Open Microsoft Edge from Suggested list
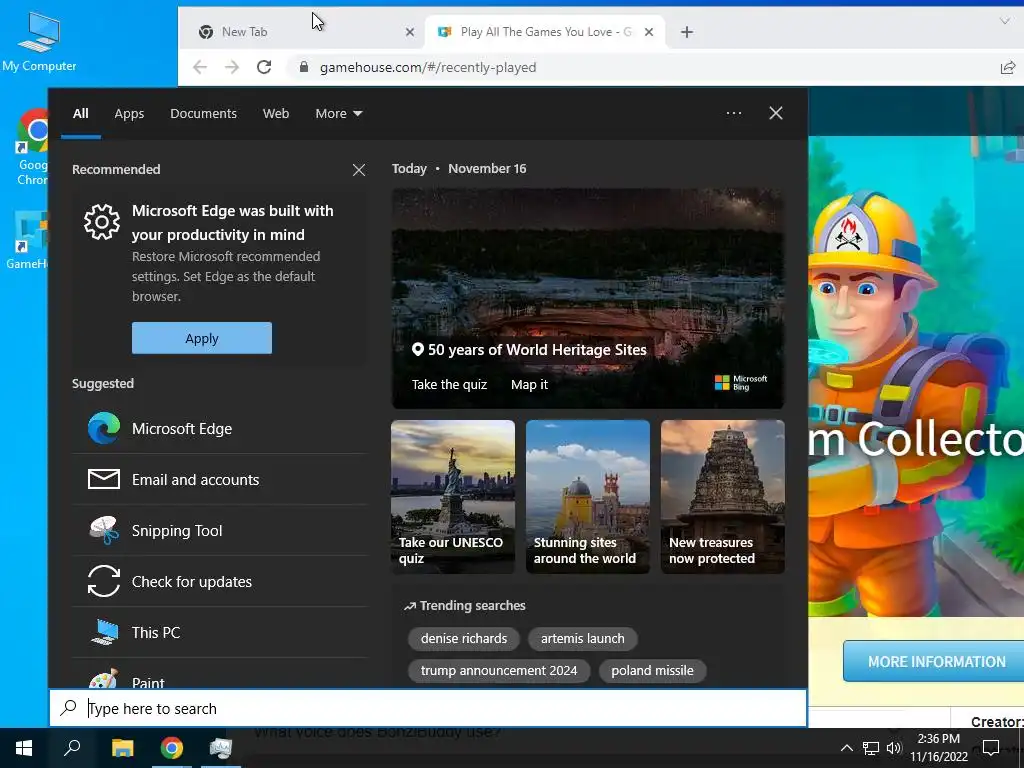Screen dimensions: 1024x768 (x=219, y=428)
